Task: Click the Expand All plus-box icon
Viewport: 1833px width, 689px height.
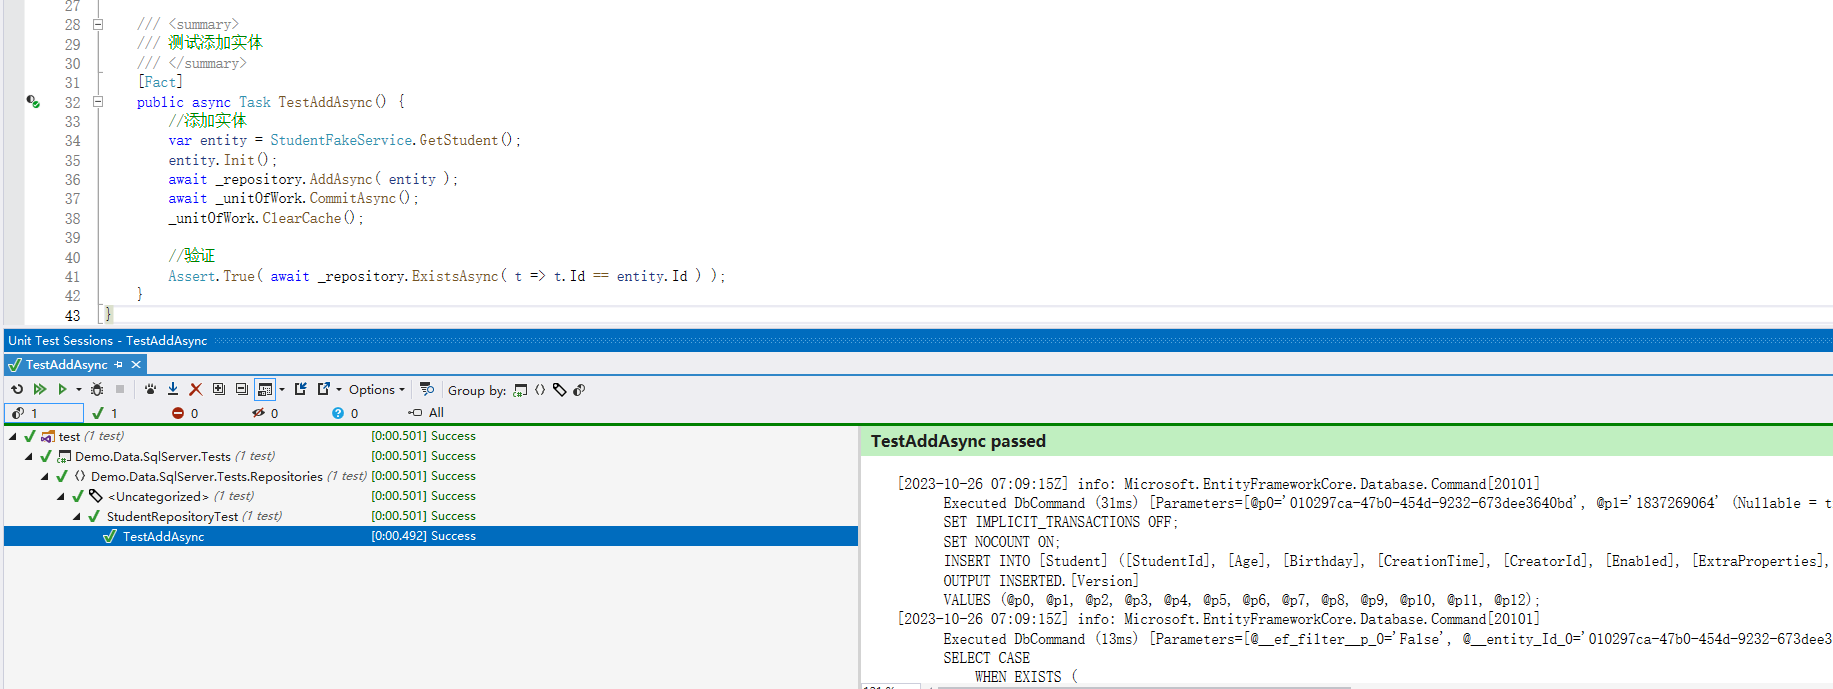Action: click(219, 390)
